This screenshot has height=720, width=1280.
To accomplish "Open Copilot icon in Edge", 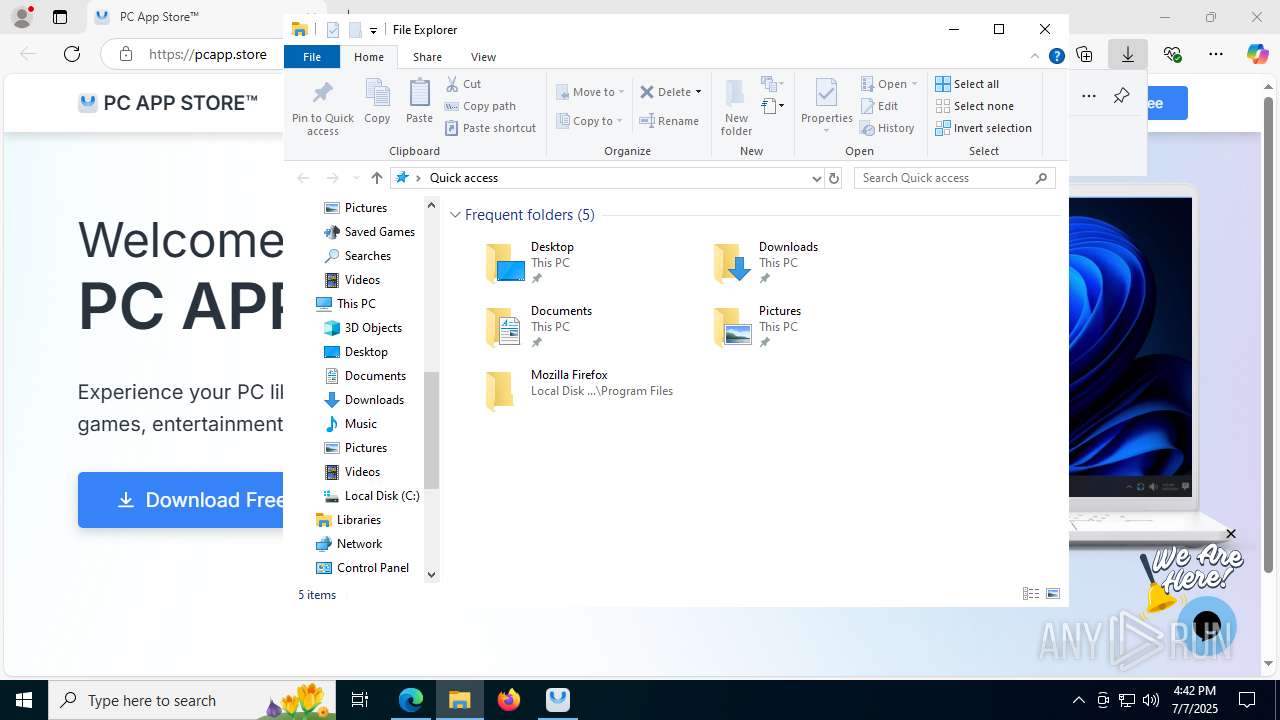I will 1258,54.
